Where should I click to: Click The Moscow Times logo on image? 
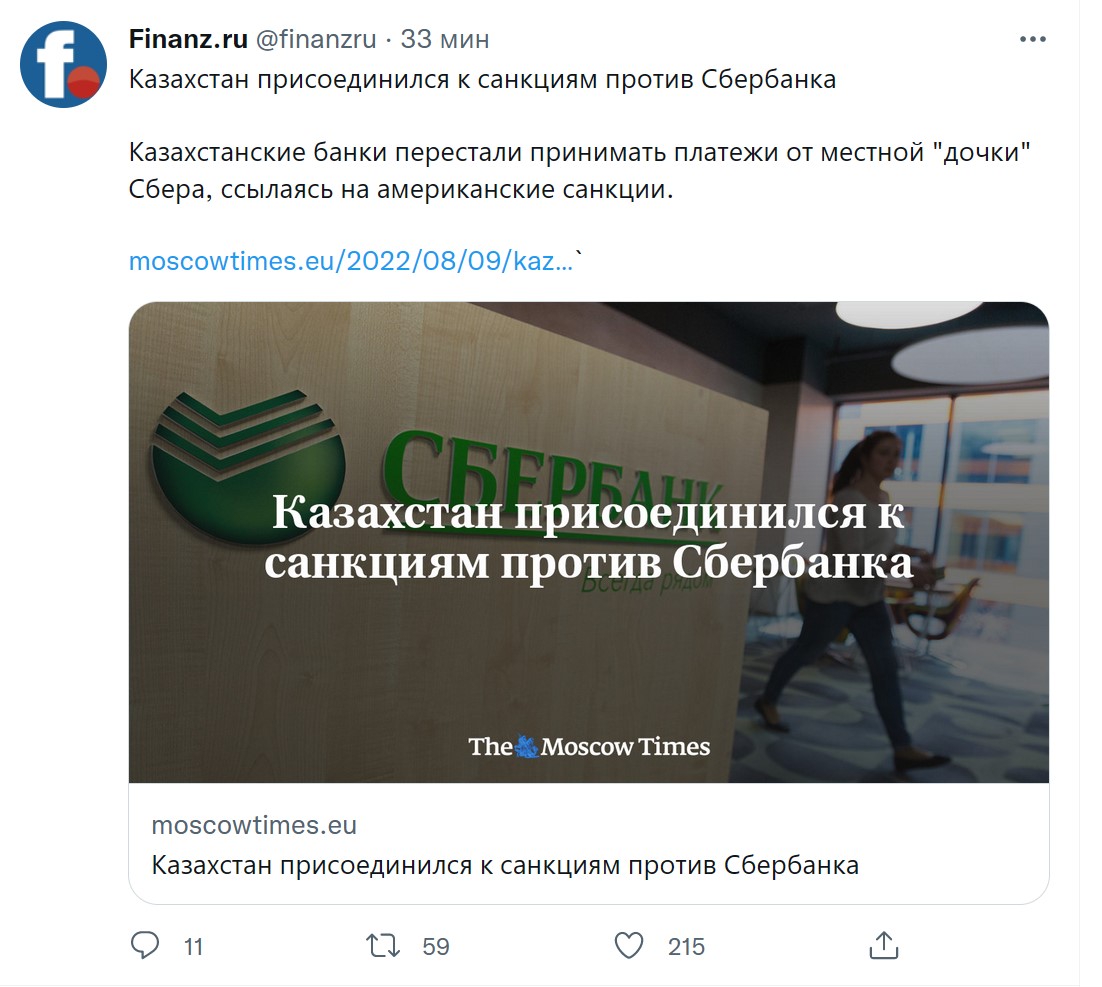pos(589,747)
